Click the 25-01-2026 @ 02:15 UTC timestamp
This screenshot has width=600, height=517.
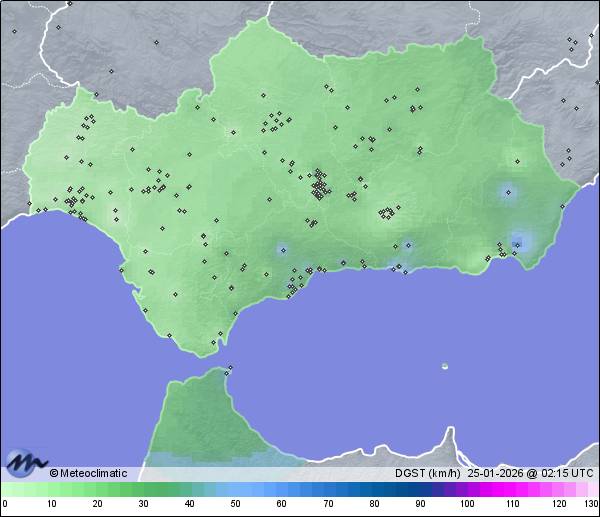(528, 473)
